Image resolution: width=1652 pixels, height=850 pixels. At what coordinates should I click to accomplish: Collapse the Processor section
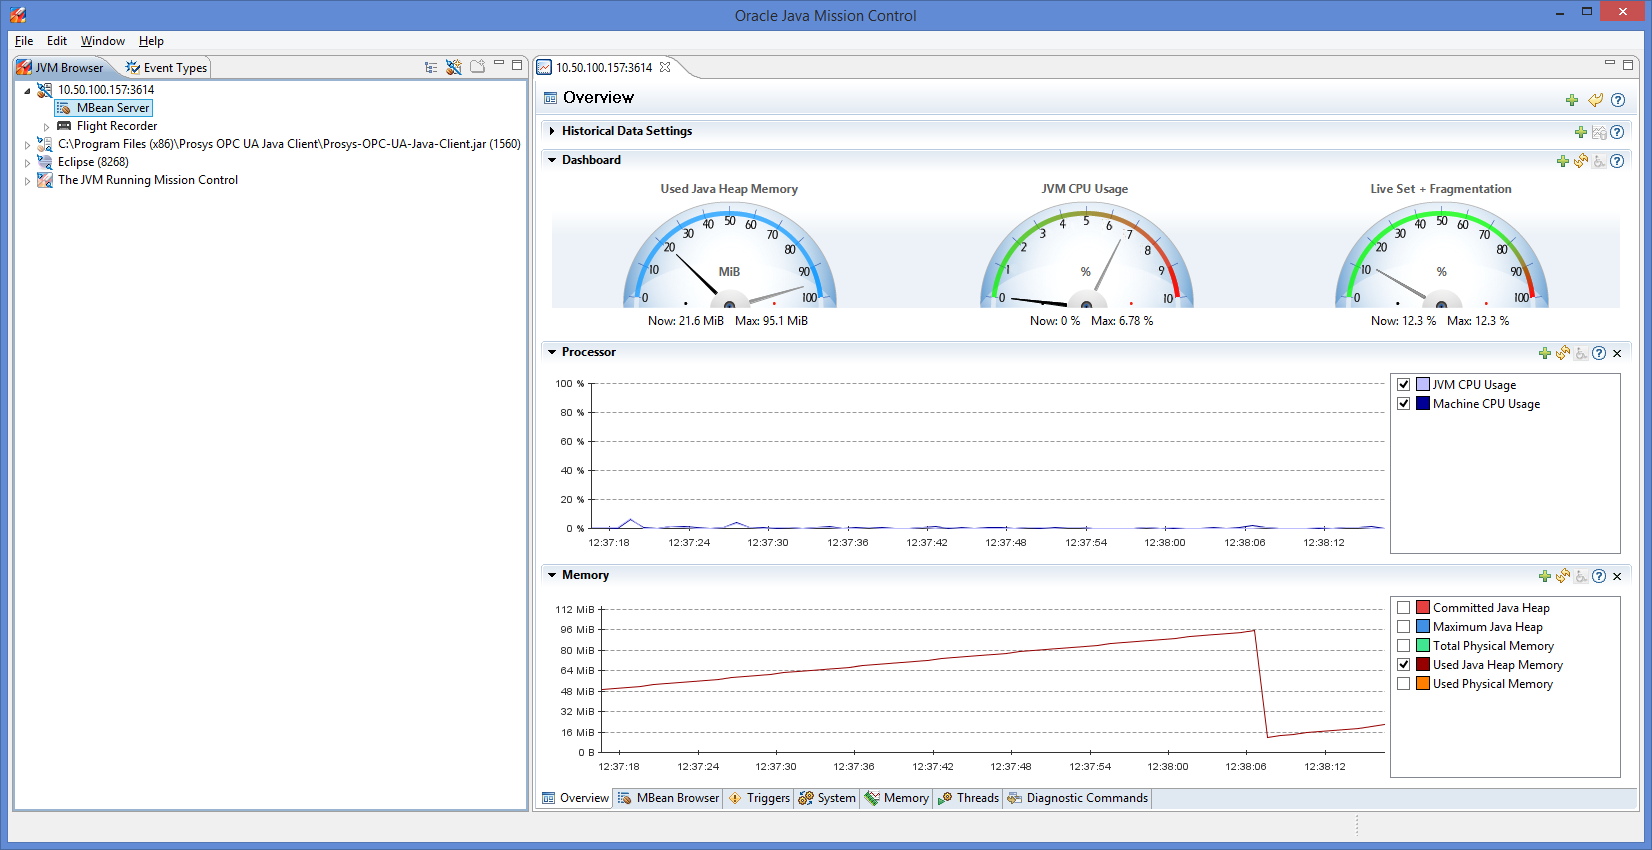tap(552, 352)
